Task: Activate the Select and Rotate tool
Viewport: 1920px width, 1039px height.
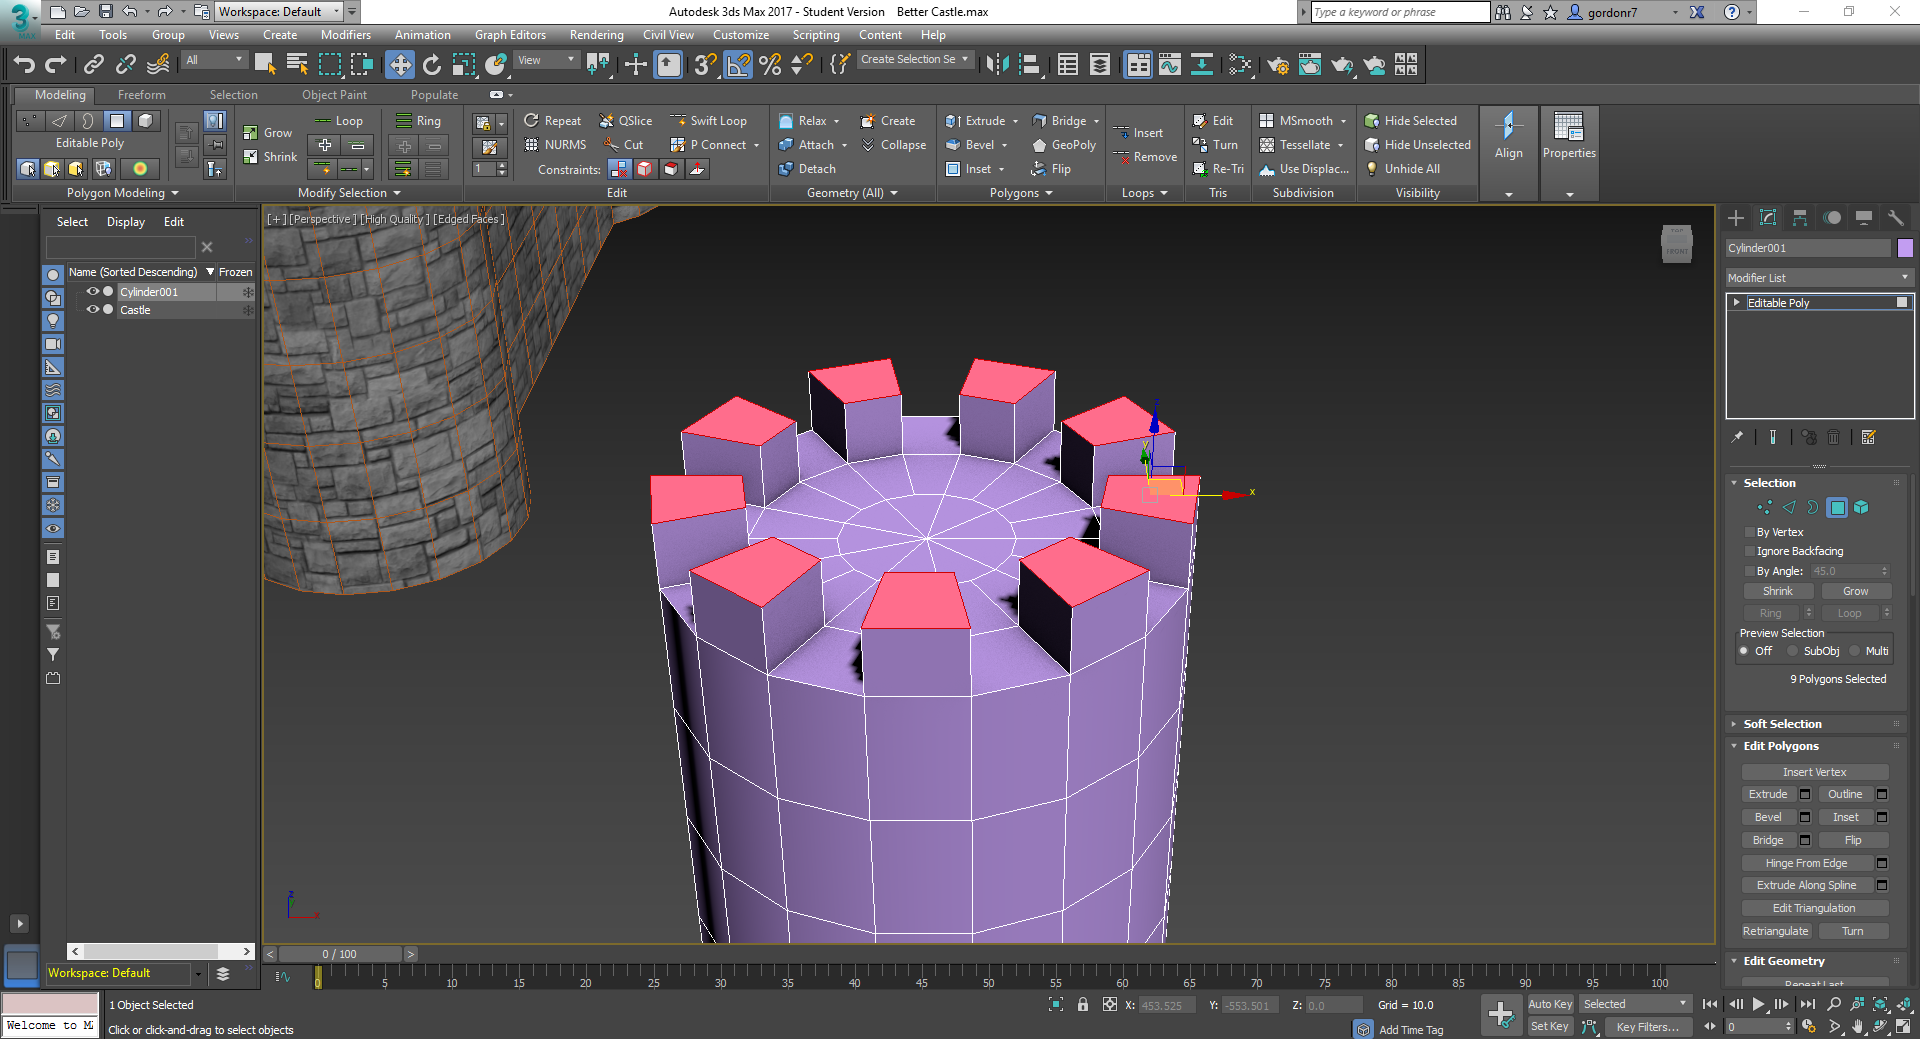Action: [431, 65]
